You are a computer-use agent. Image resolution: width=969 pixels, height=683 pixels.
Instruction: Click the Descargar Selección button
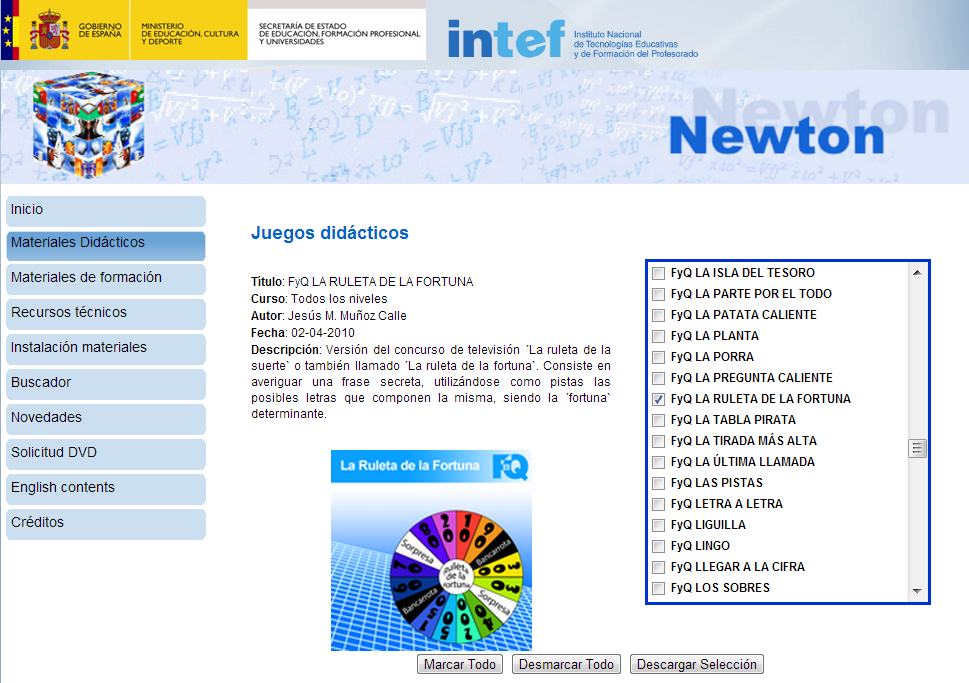coord(696,664)
